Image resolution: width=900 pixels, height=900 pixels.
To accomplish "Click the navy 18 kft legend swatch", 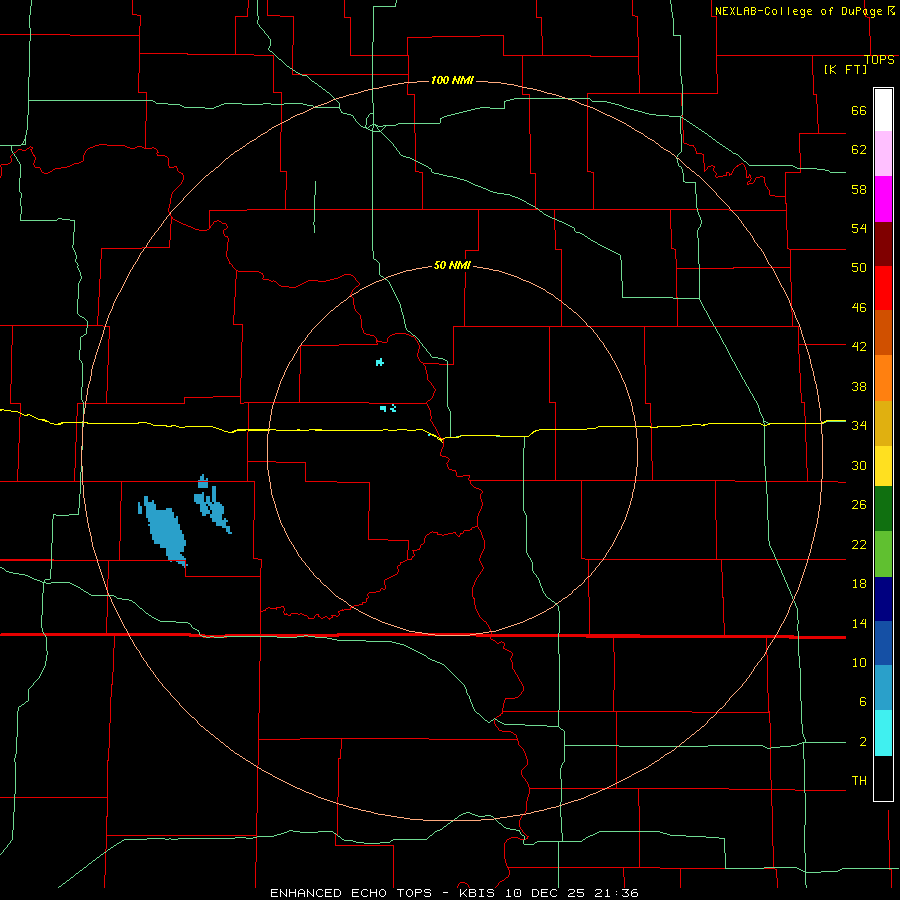I will [883, 599].
